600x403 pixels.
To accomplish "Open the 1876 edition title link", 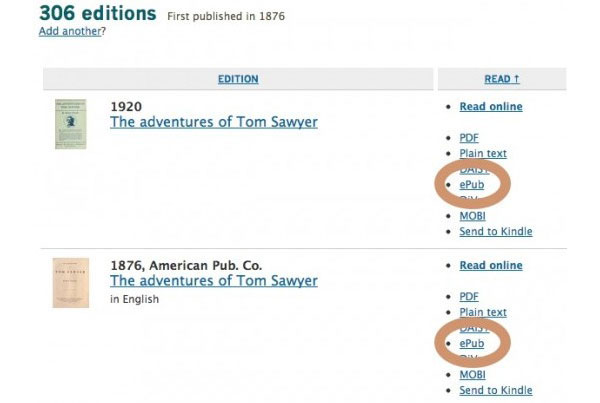I will (214, 281).
